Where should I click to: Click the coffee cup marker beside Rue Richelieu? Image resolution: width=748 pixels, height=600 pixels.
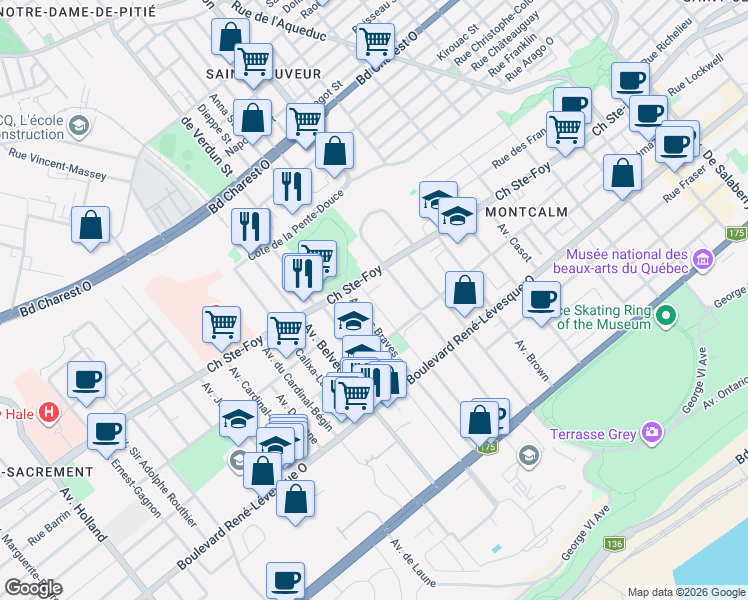pyautogui.click(x=630, y=81)
